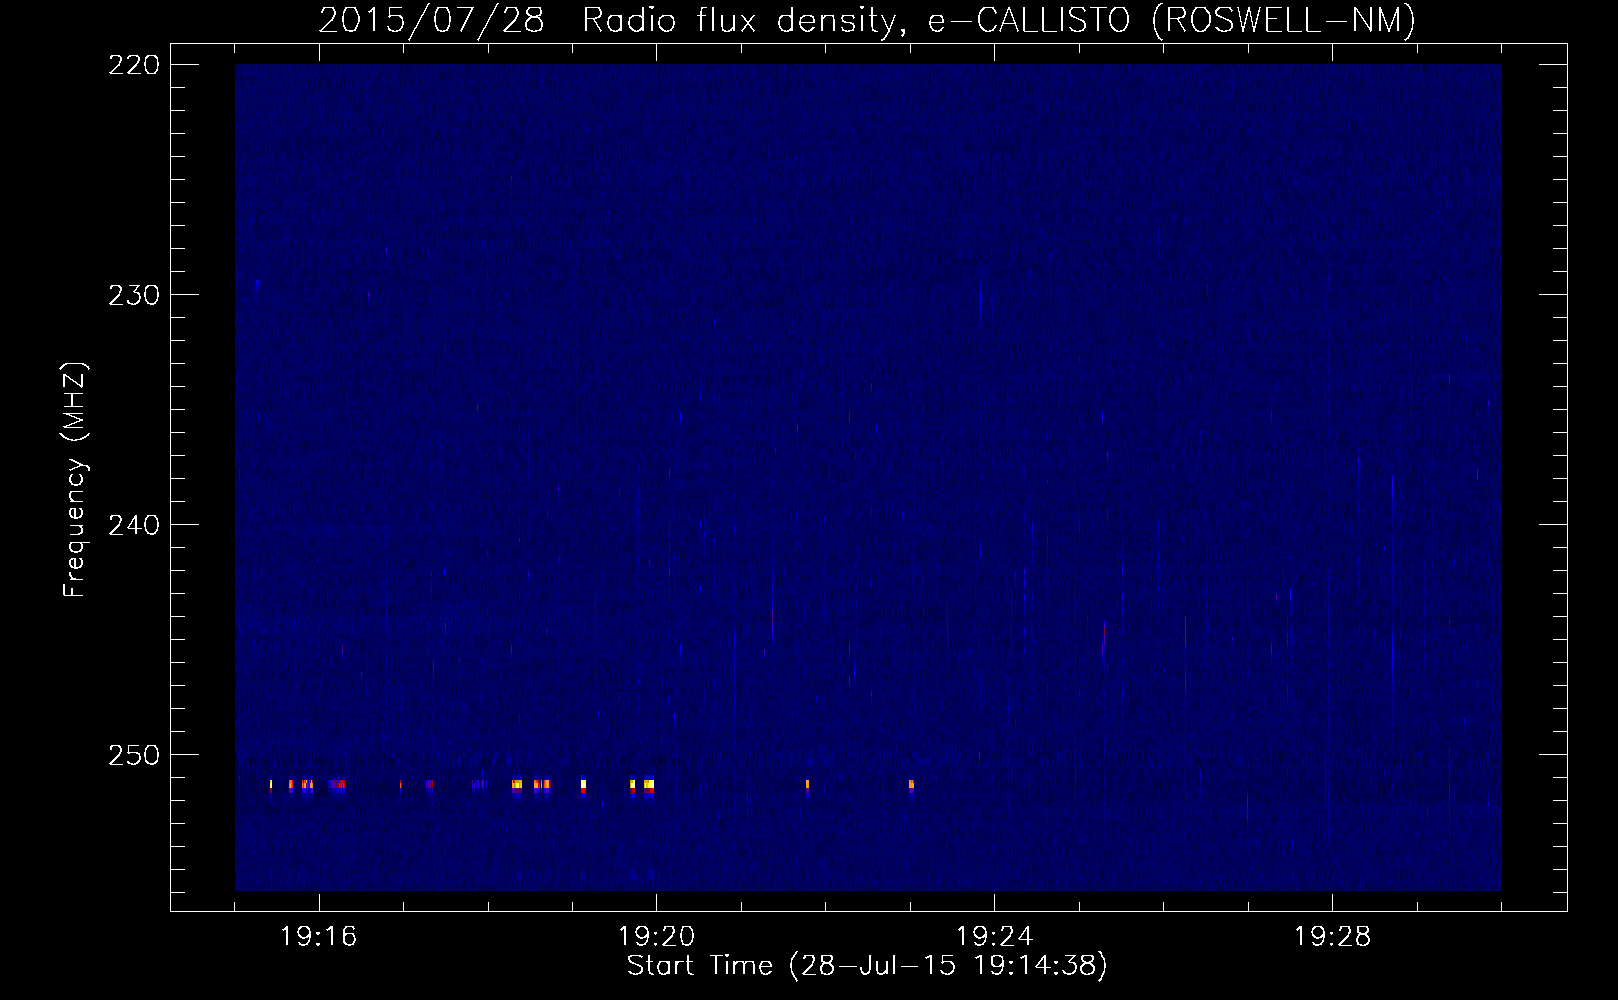Click the 240 frequency tick label
Image resolution: width=1618 pixels, height=1000 pixels.
point(132,524)
